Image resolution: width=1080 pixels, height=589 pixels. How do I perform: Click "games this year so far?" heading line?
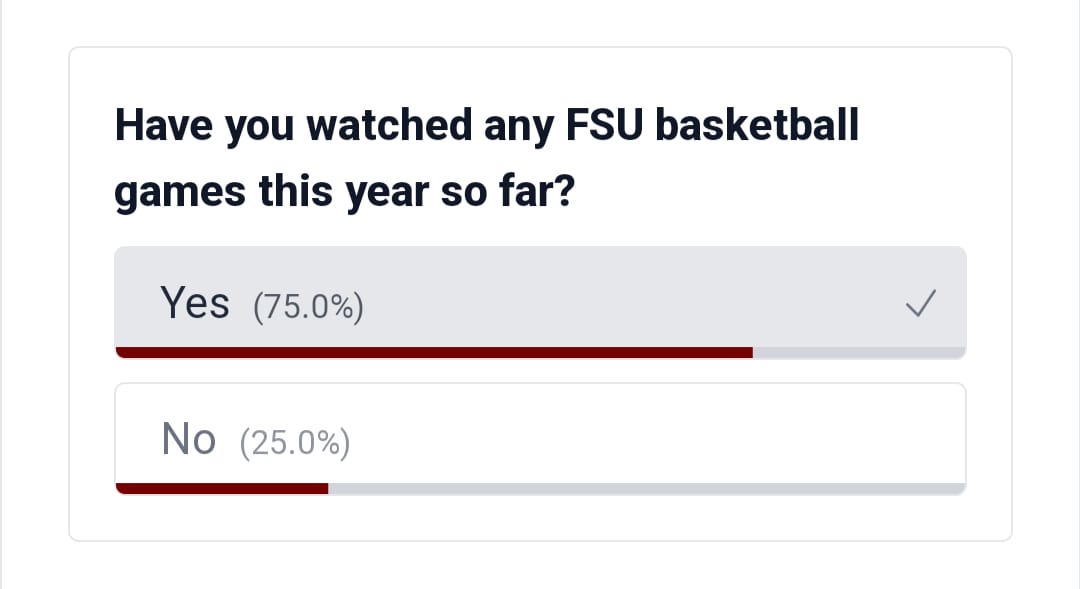pos(344,192)
